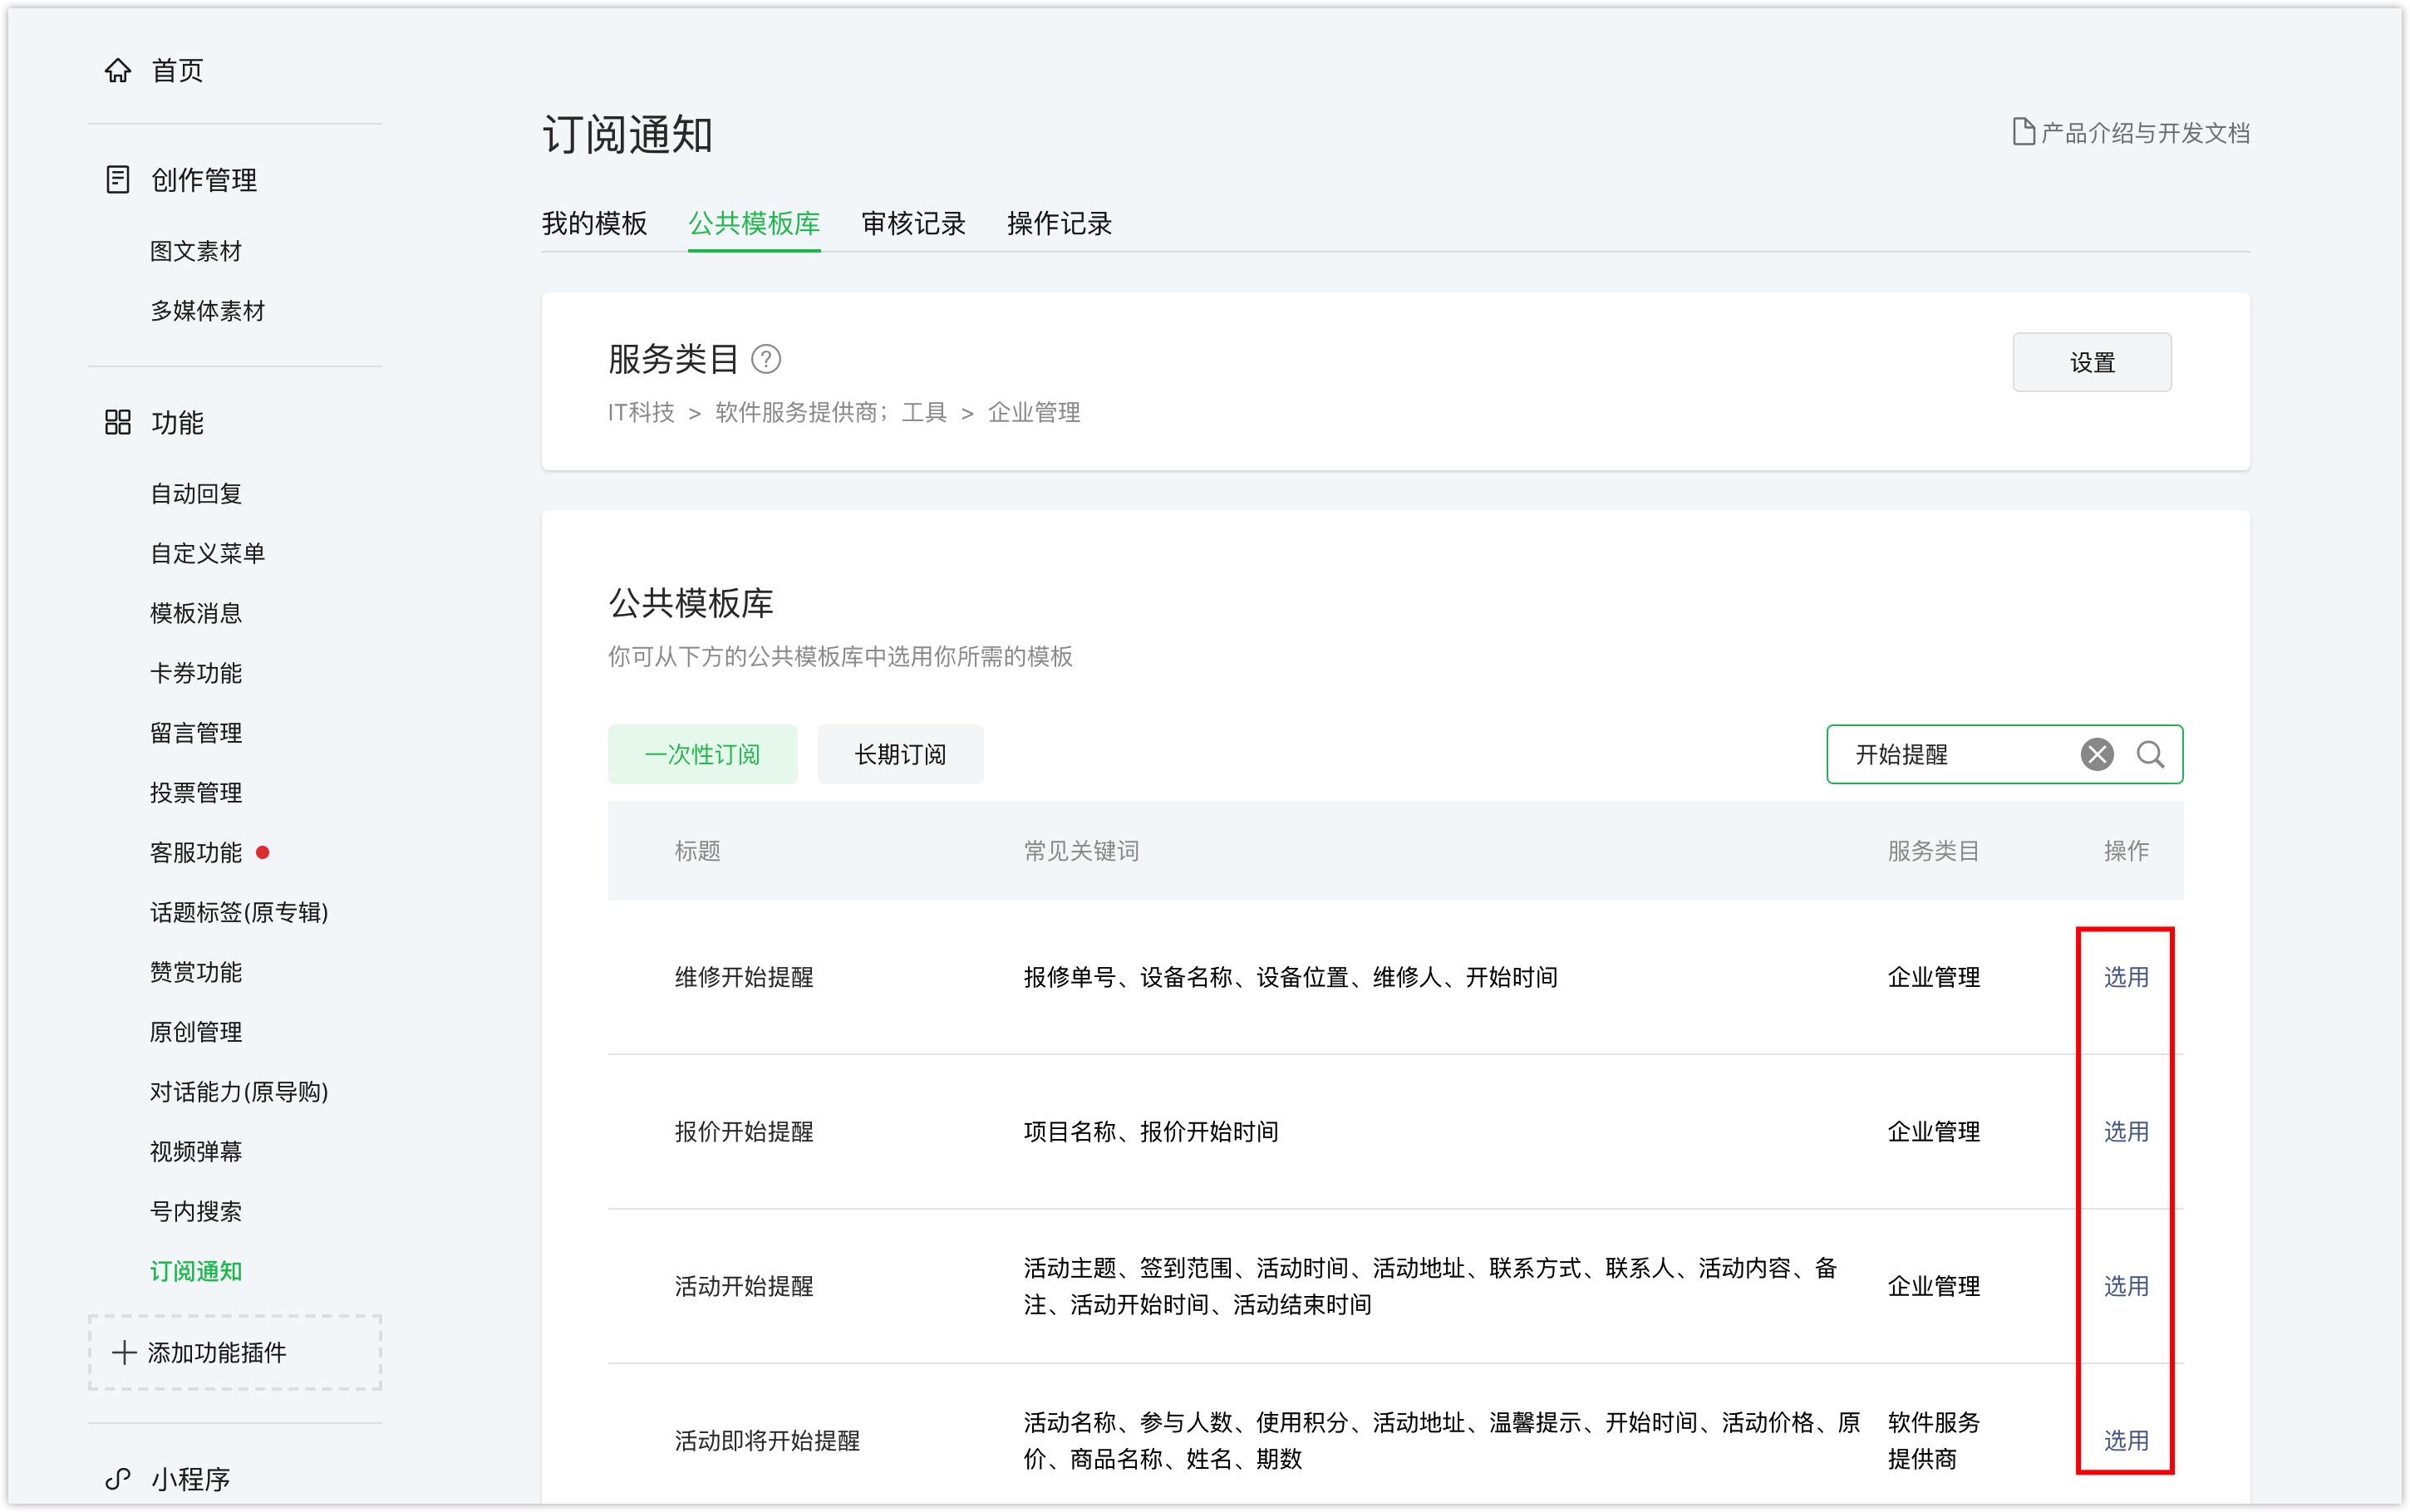Click the 常见关键词 column header
Image resolution: width=2410 pixels, height=1512 pixels.
(1081, 851)
